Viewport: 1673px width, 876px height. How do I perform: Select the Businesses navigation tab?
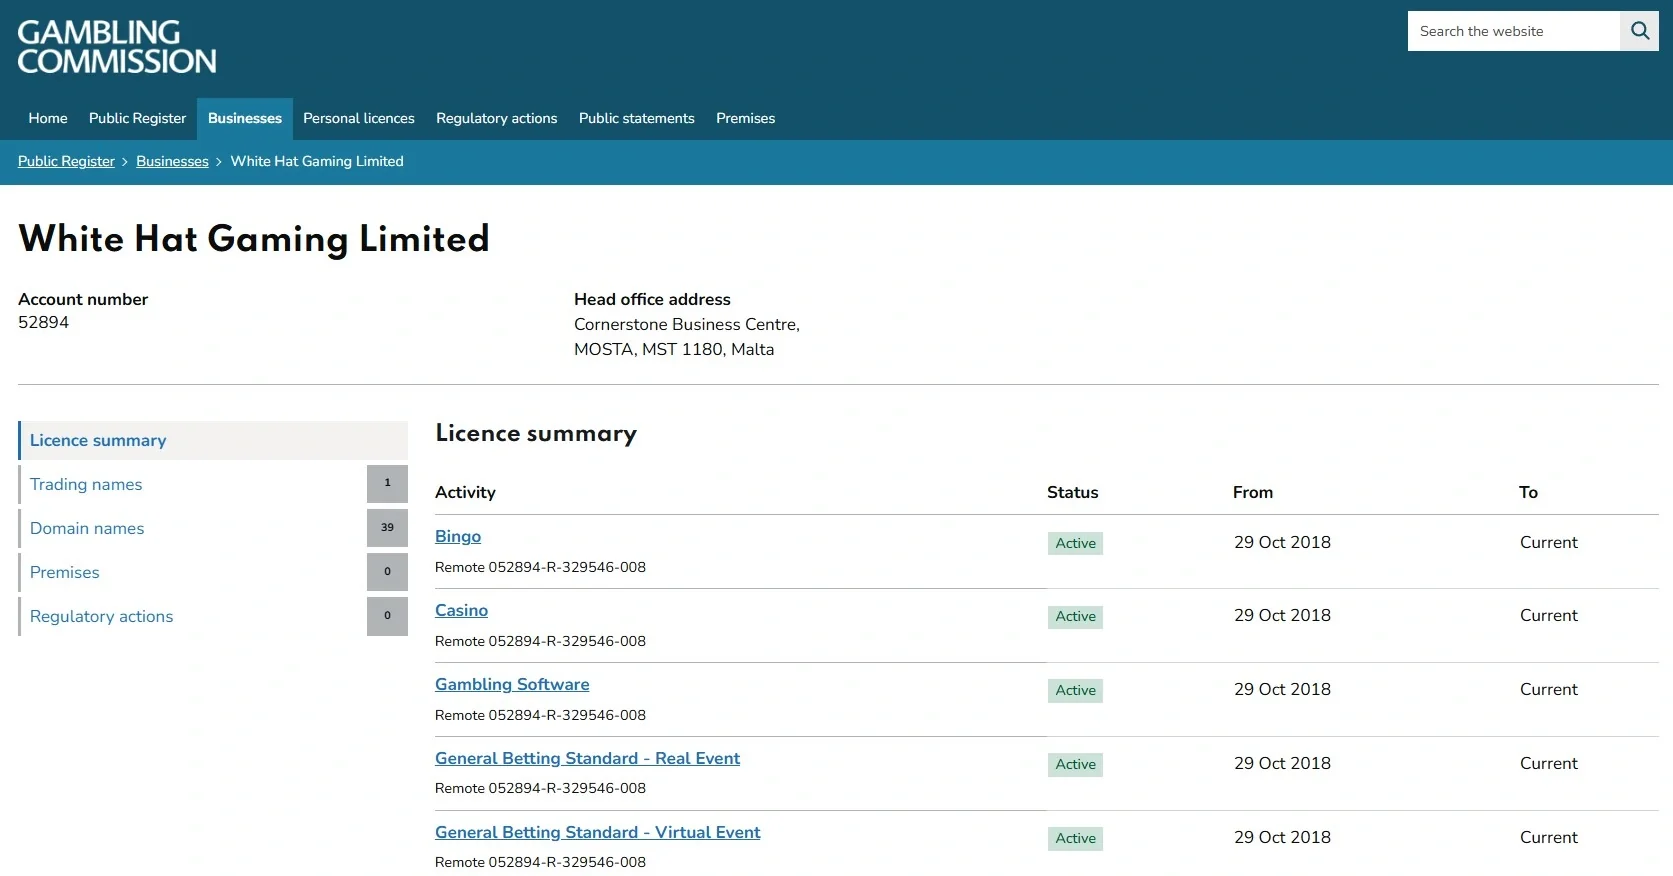245,118
